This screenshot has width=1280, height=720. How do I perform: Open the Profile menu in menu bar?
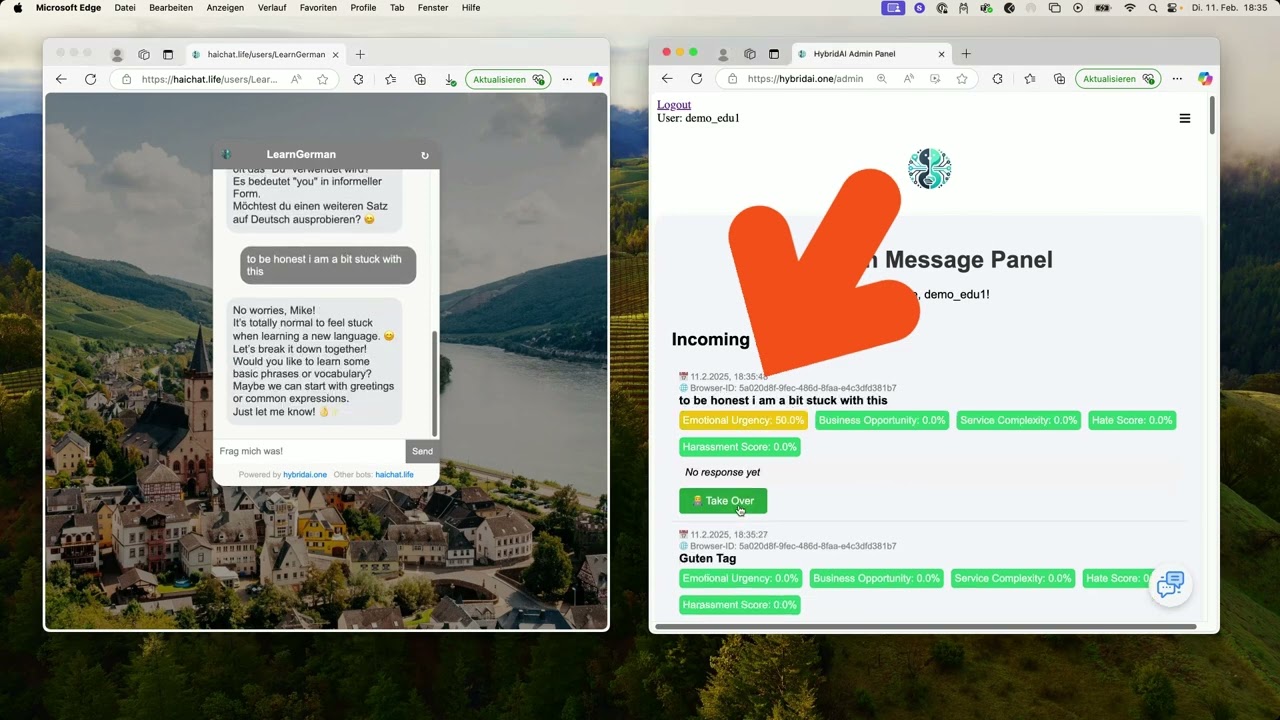(363, 7)
